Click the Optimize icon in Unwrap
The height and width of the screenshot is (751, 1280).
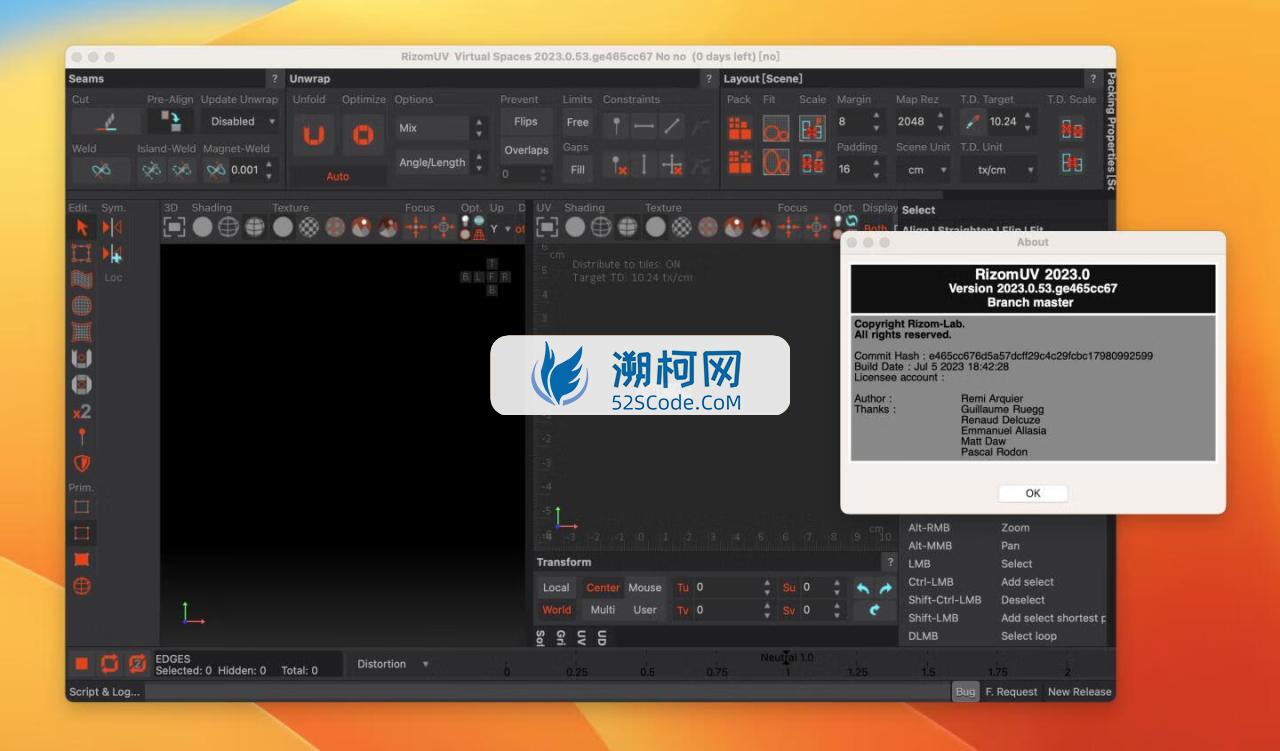coord(363,134)
